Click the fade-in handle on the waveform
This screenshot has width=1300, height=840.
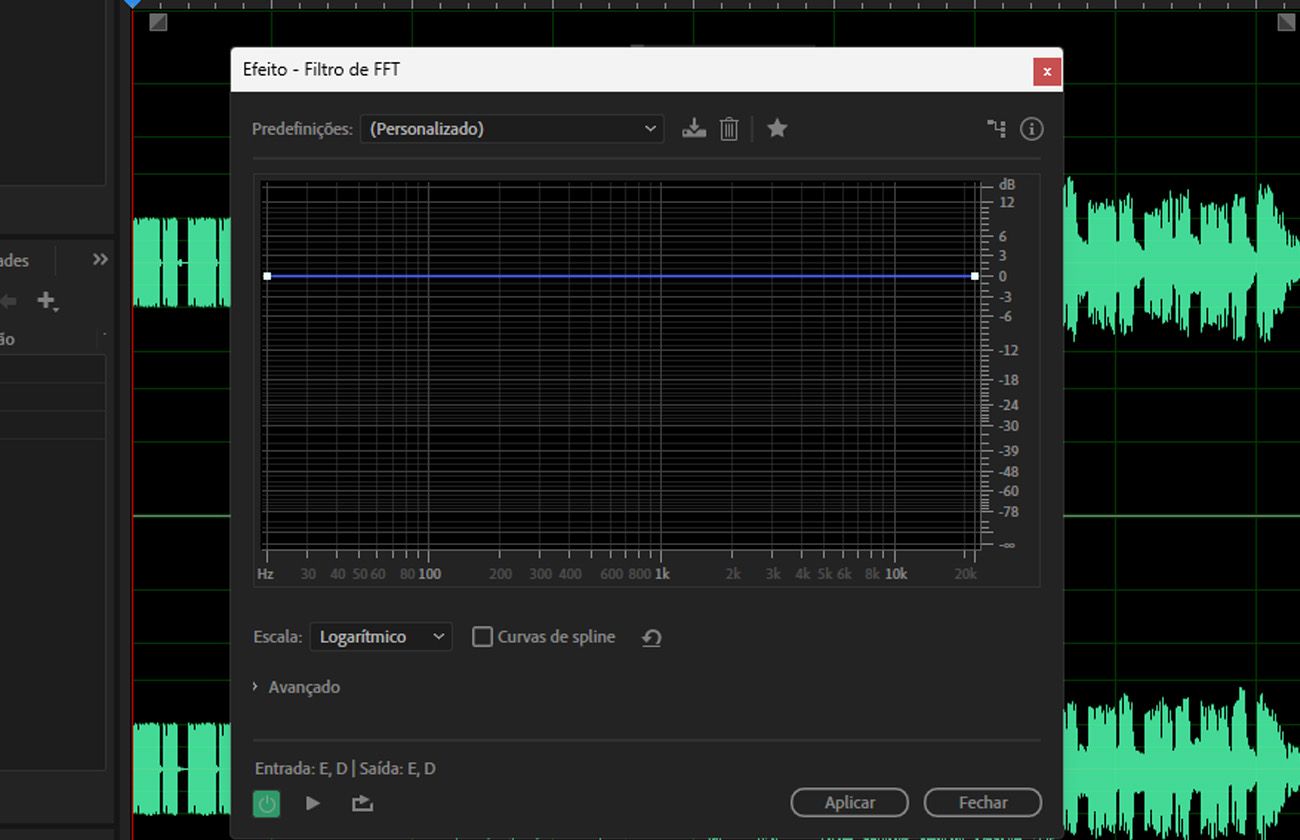[159, 22]
